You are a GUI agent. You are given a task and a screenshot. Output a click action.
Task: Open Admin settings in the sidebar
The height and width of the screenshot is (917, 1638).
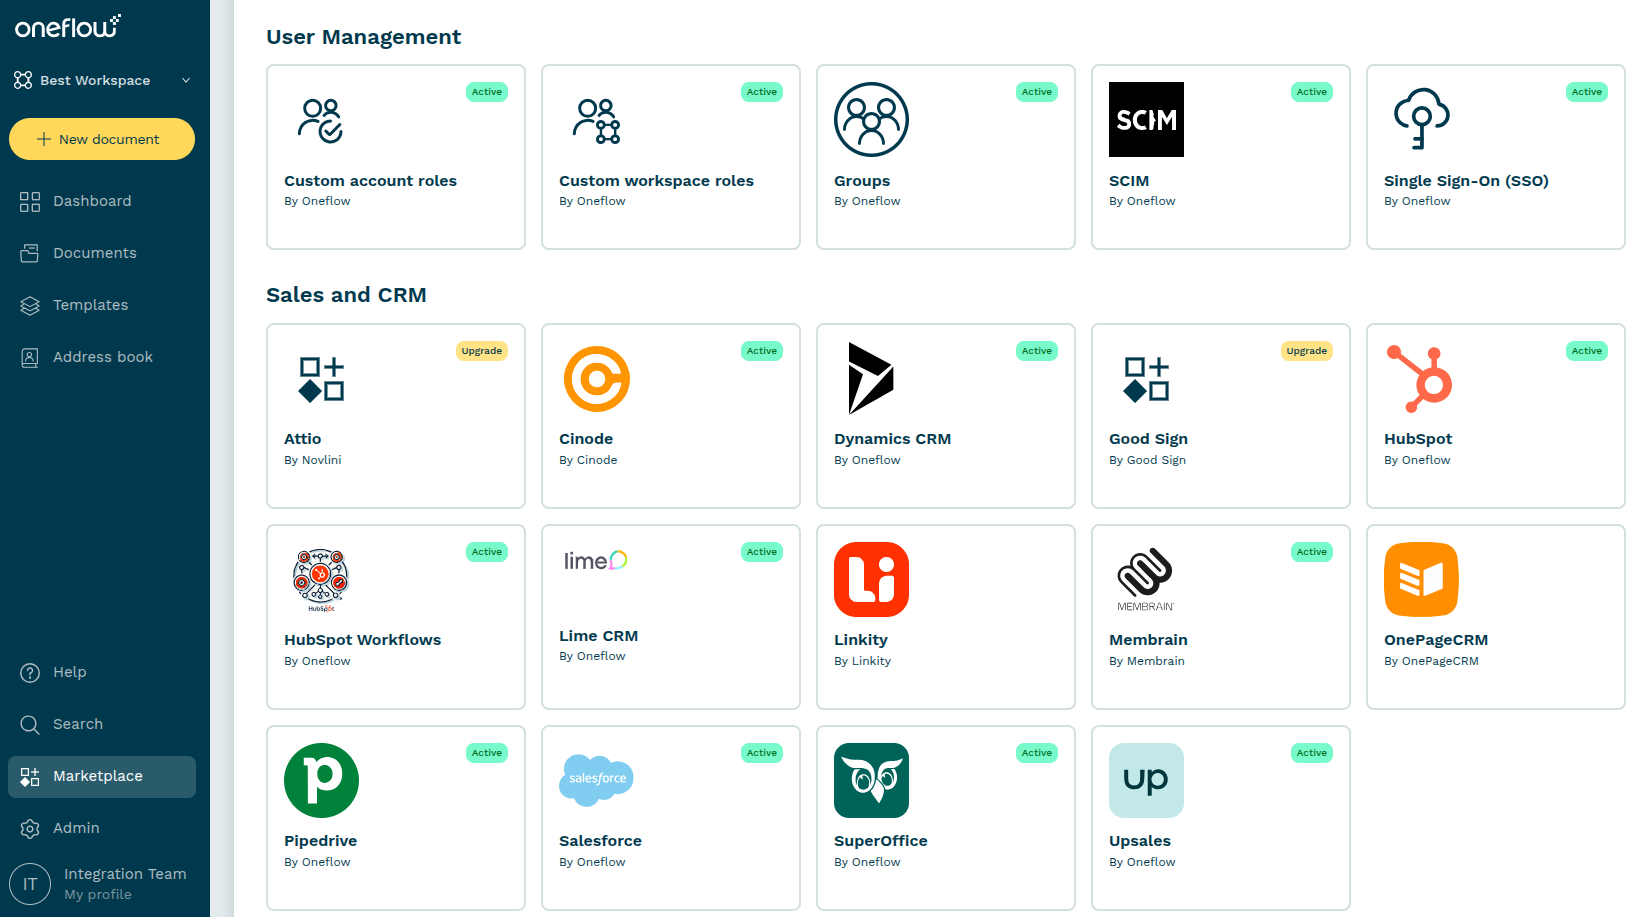pos(102,828)
